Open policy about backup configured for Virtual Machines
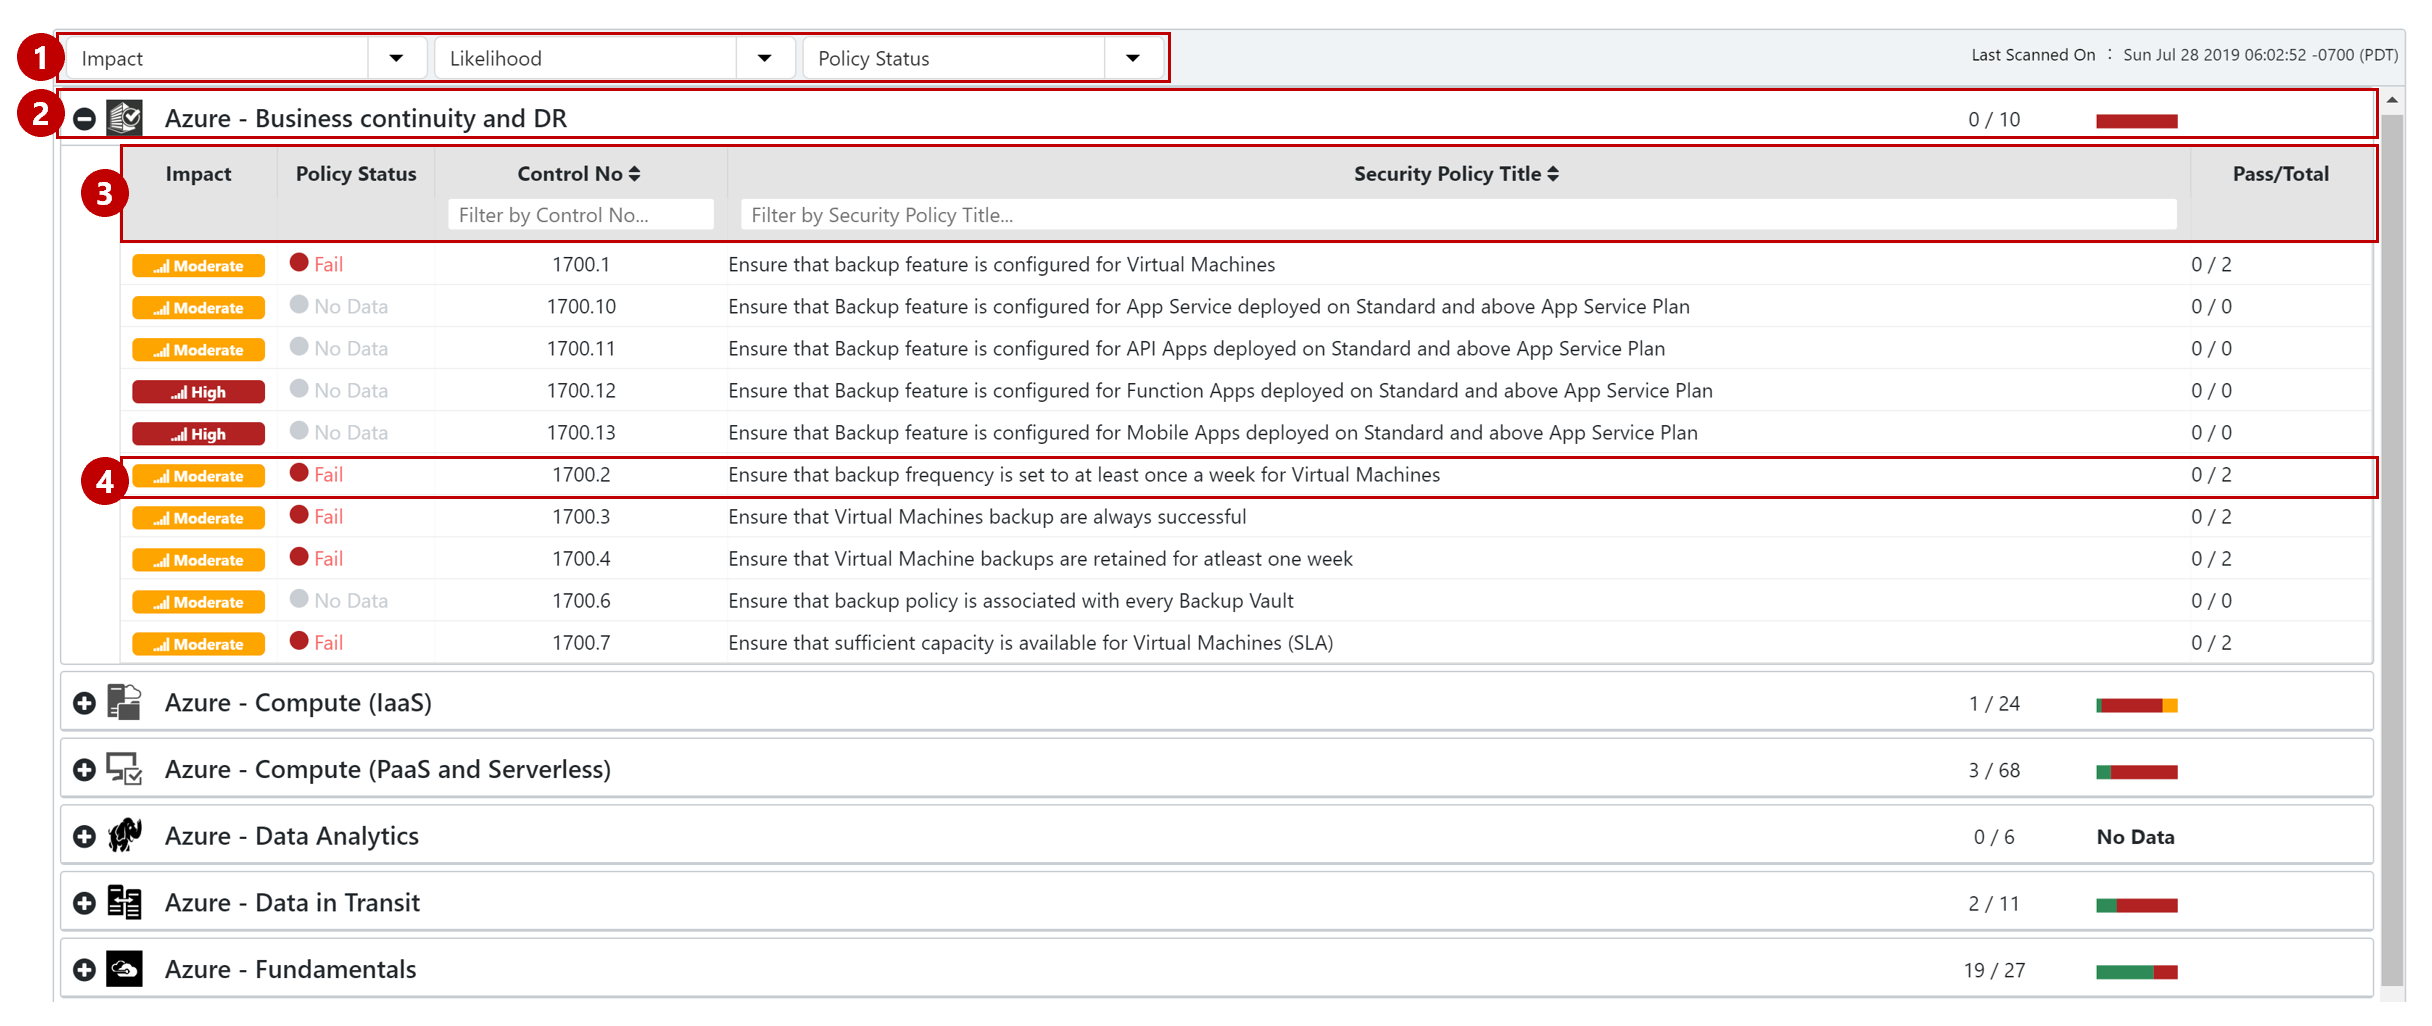 pos(1001,264)
